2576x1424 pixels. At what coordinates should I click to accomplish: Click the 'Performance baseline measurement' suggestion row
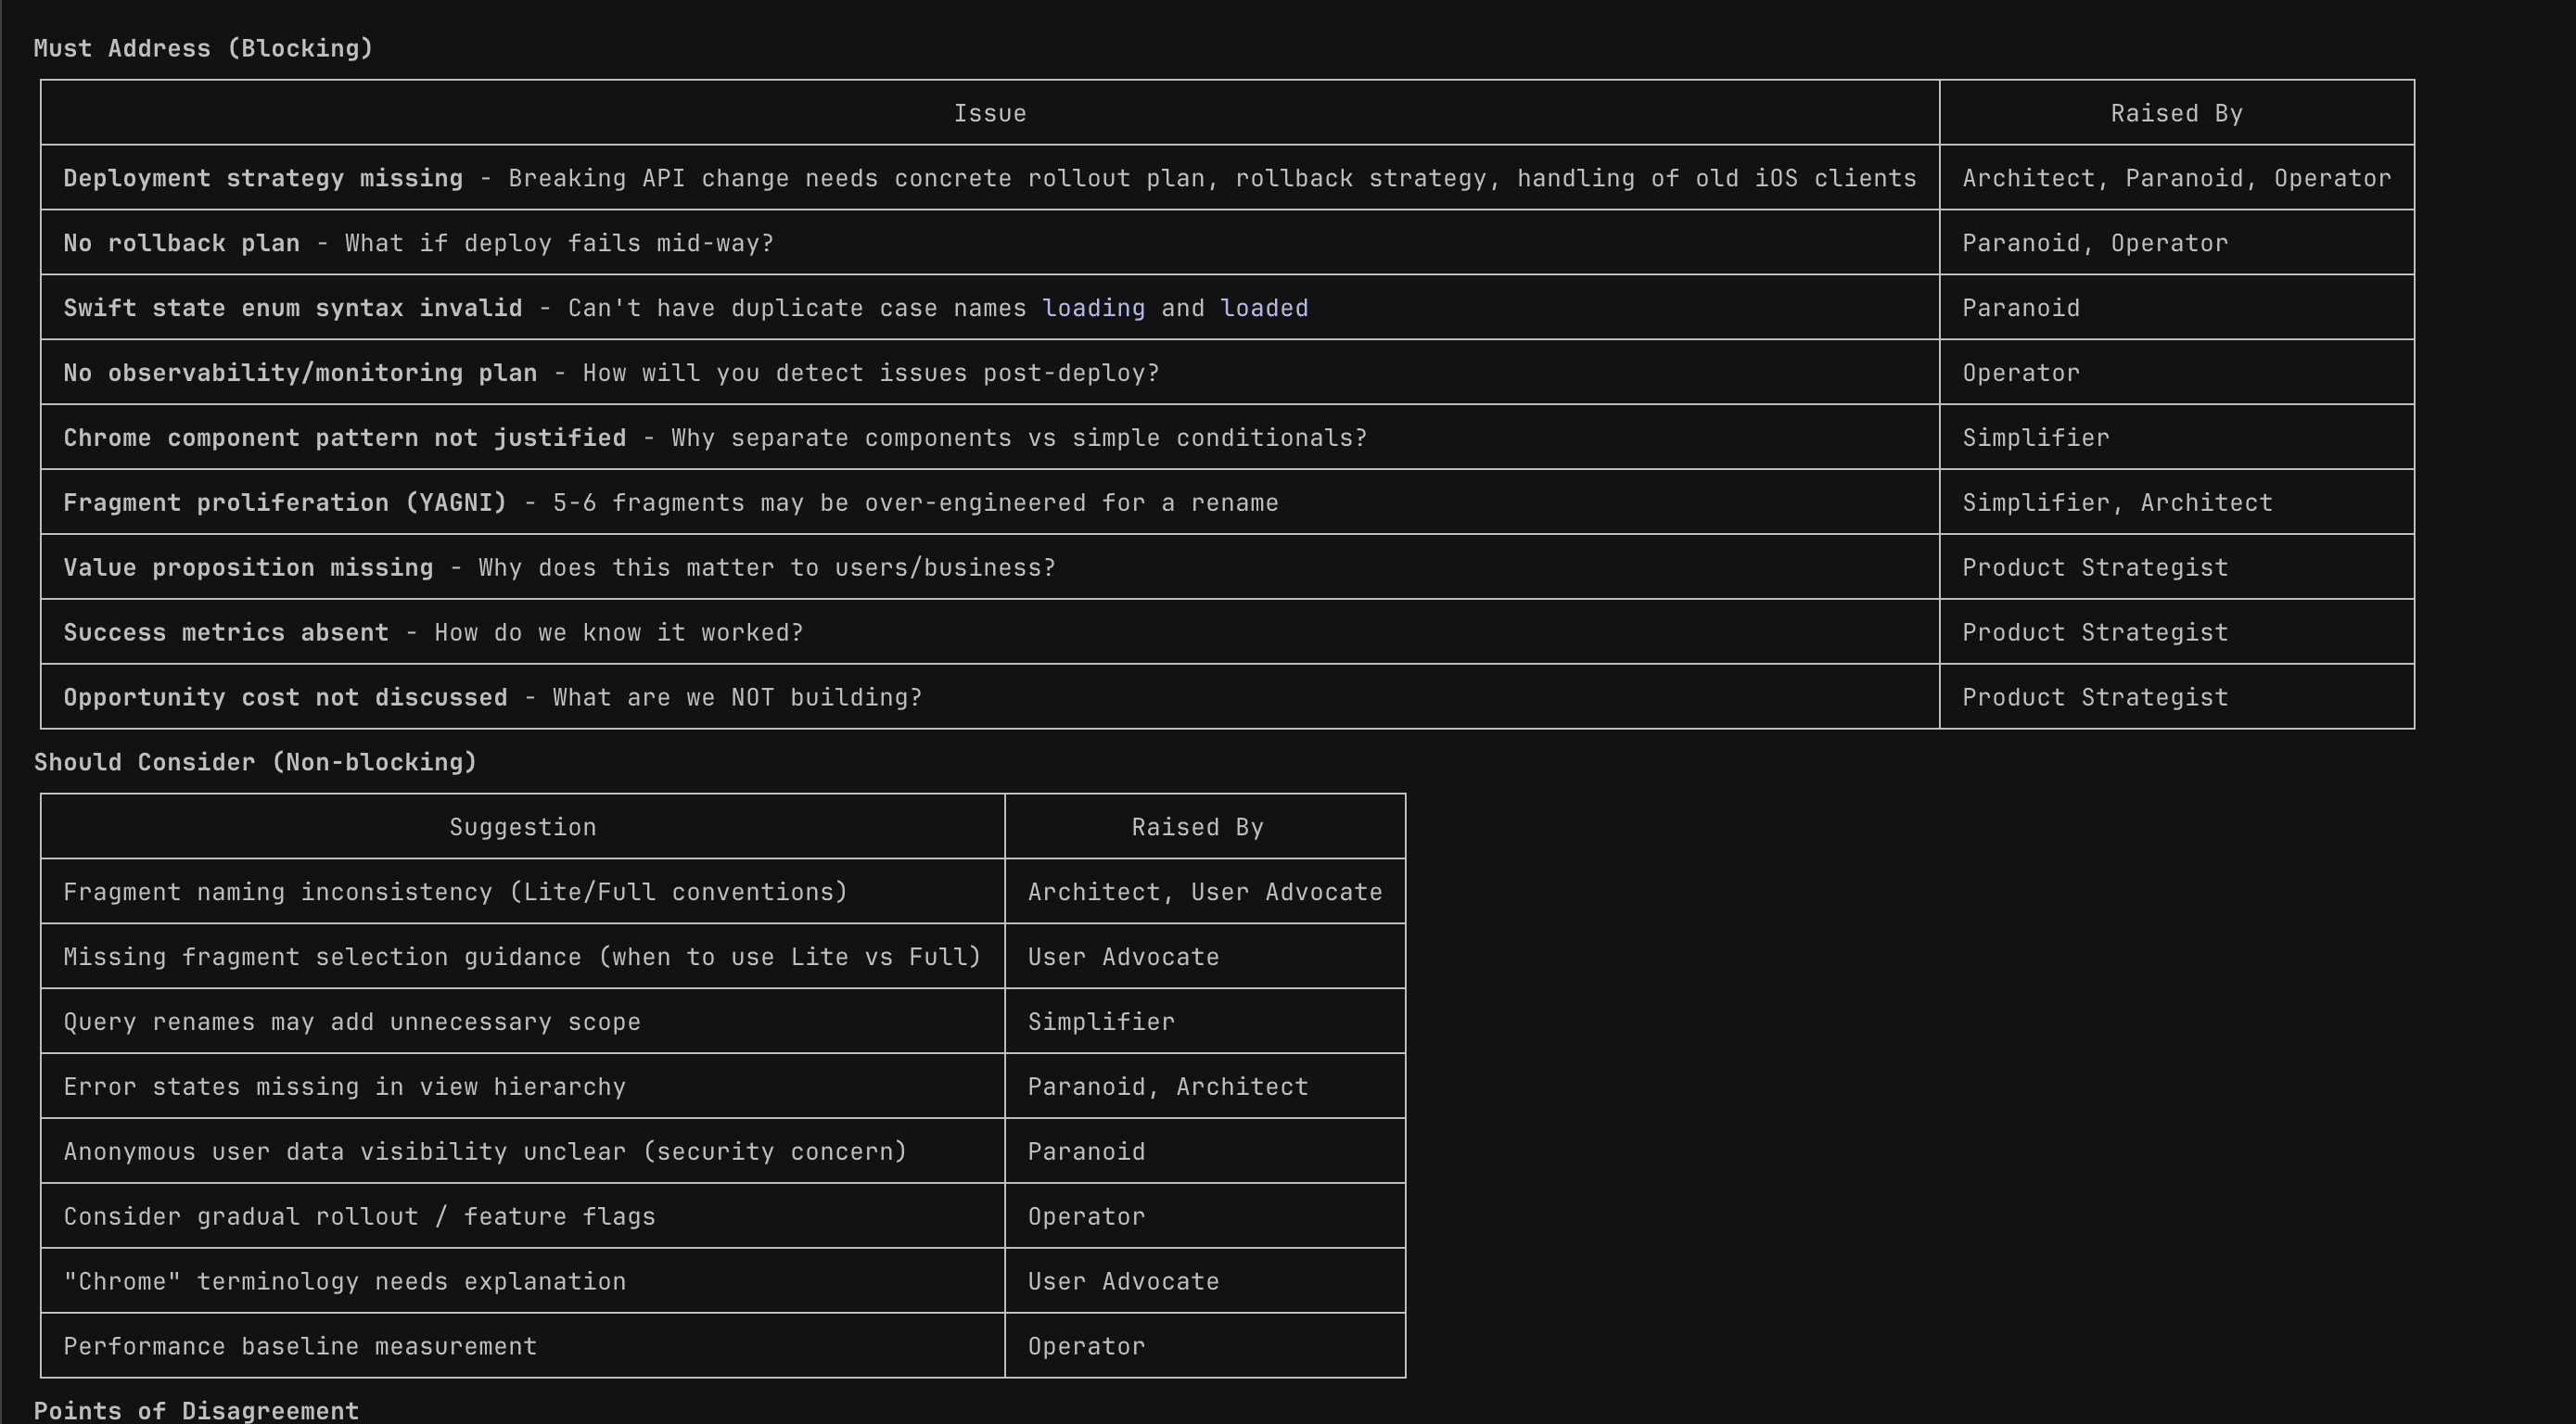click(300, 1346)
